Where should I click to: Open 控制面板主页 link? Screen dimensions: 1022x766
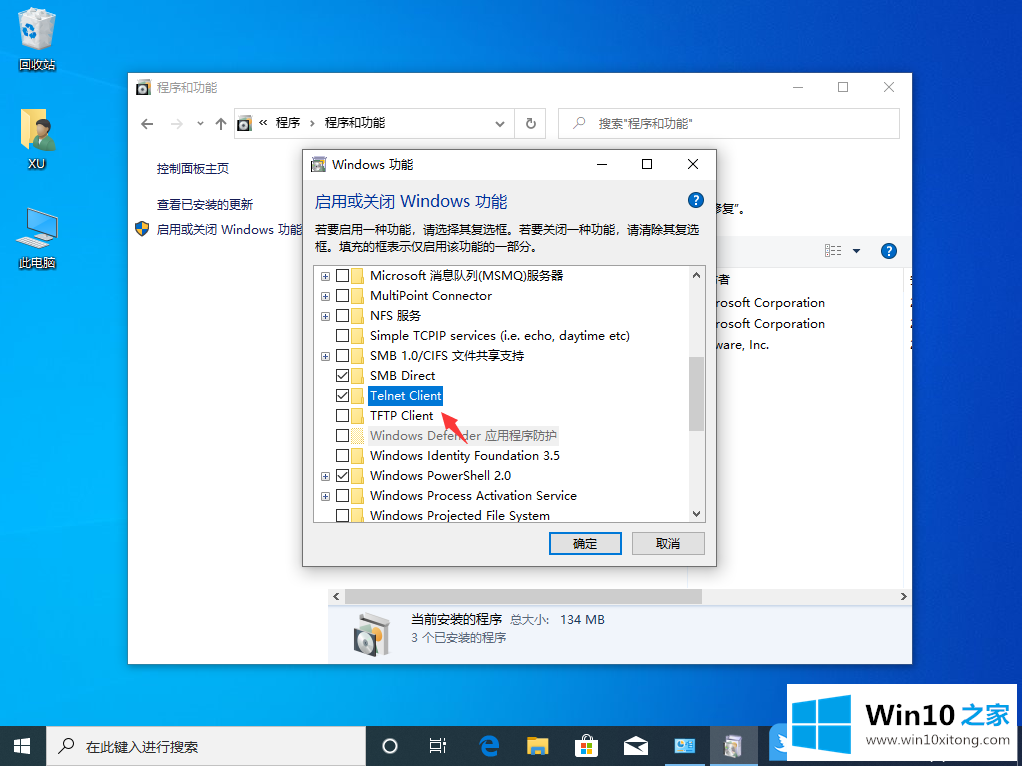point(193,169)
